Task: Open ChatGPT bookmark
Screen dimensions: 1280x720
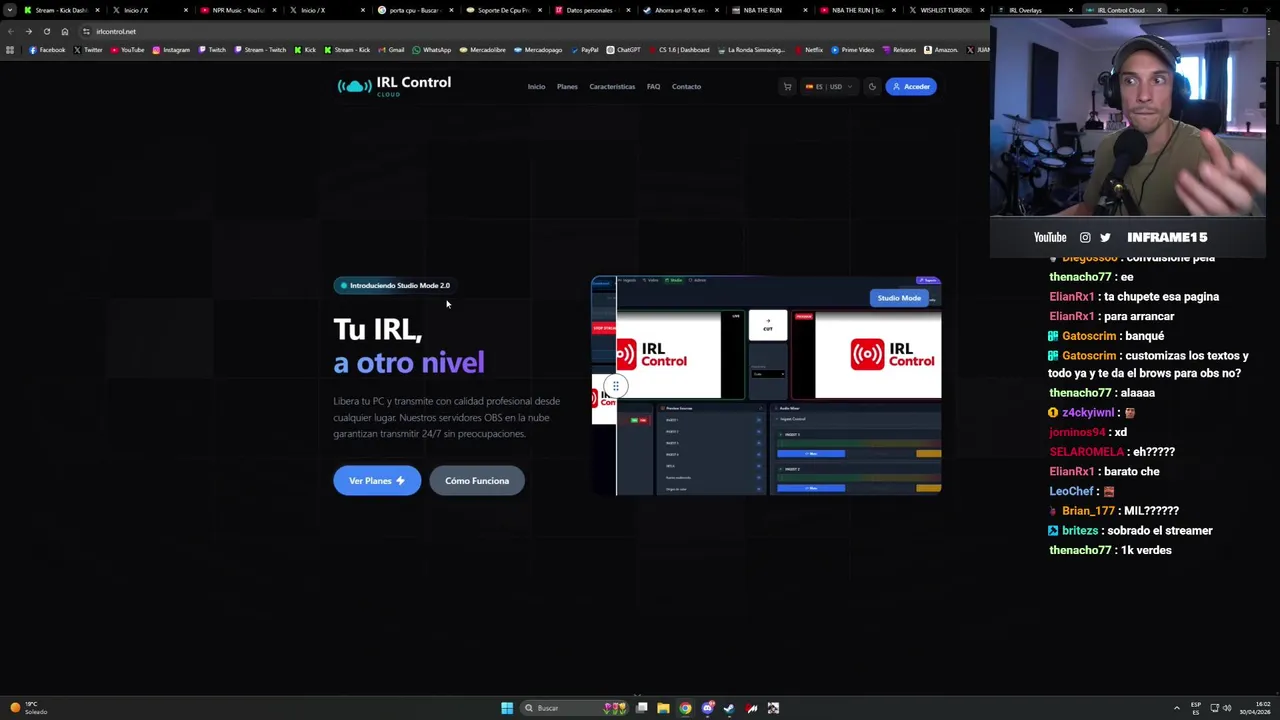Action: (x=624, y=50)
